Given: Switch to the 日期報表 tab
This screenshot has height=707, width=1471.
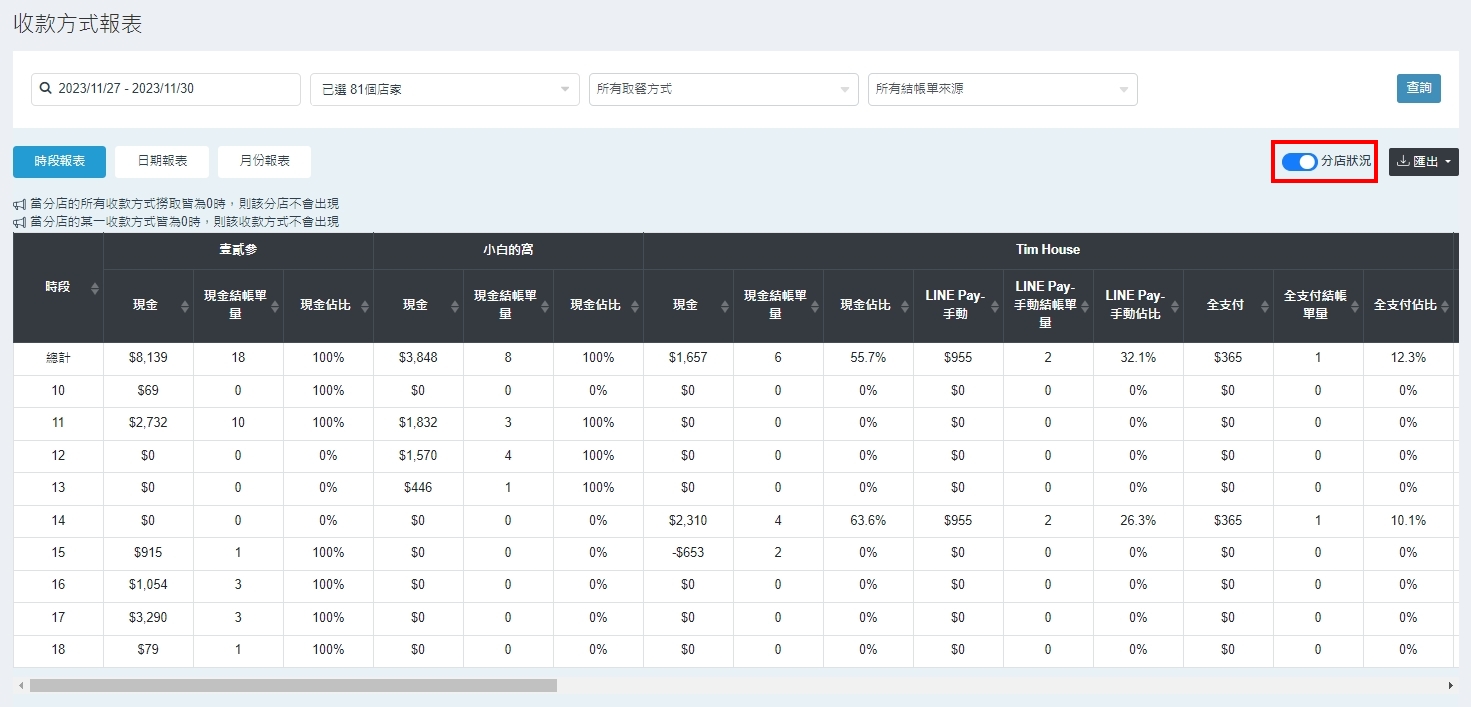Looking at the screenshot, I should click(x=162, y=161).
